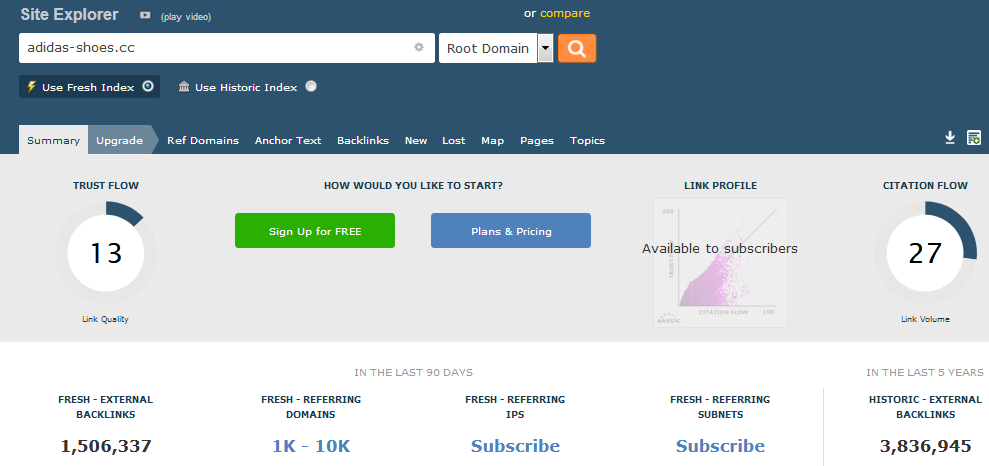Viewport: 989px width, 466px height.
Task: Open the Root Domain dropdown arrow
Action: (546, 48)
